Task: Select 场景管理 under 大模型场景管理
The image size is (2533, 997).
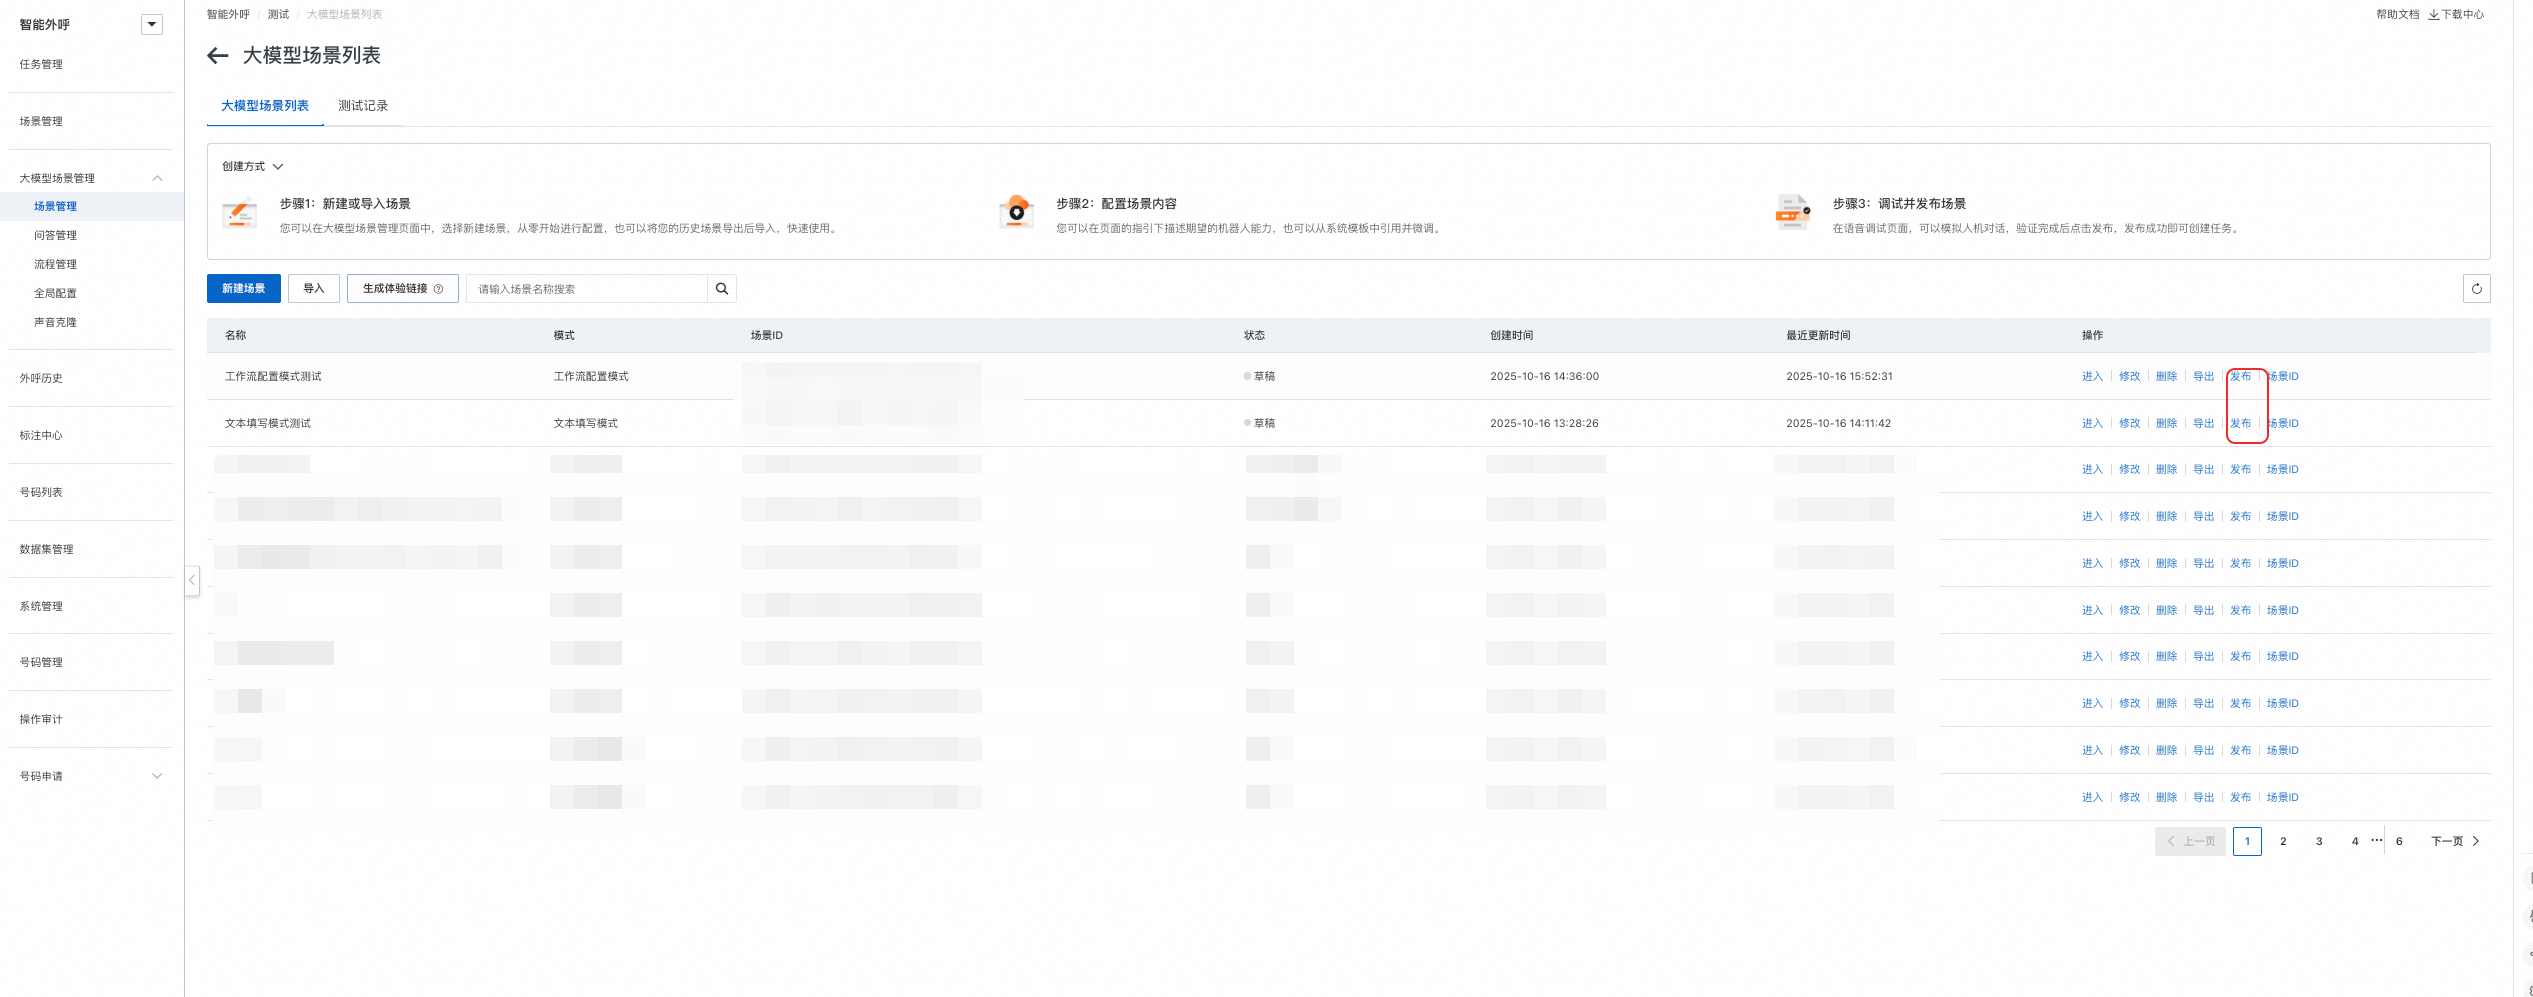Action: [x=56, y=206]
